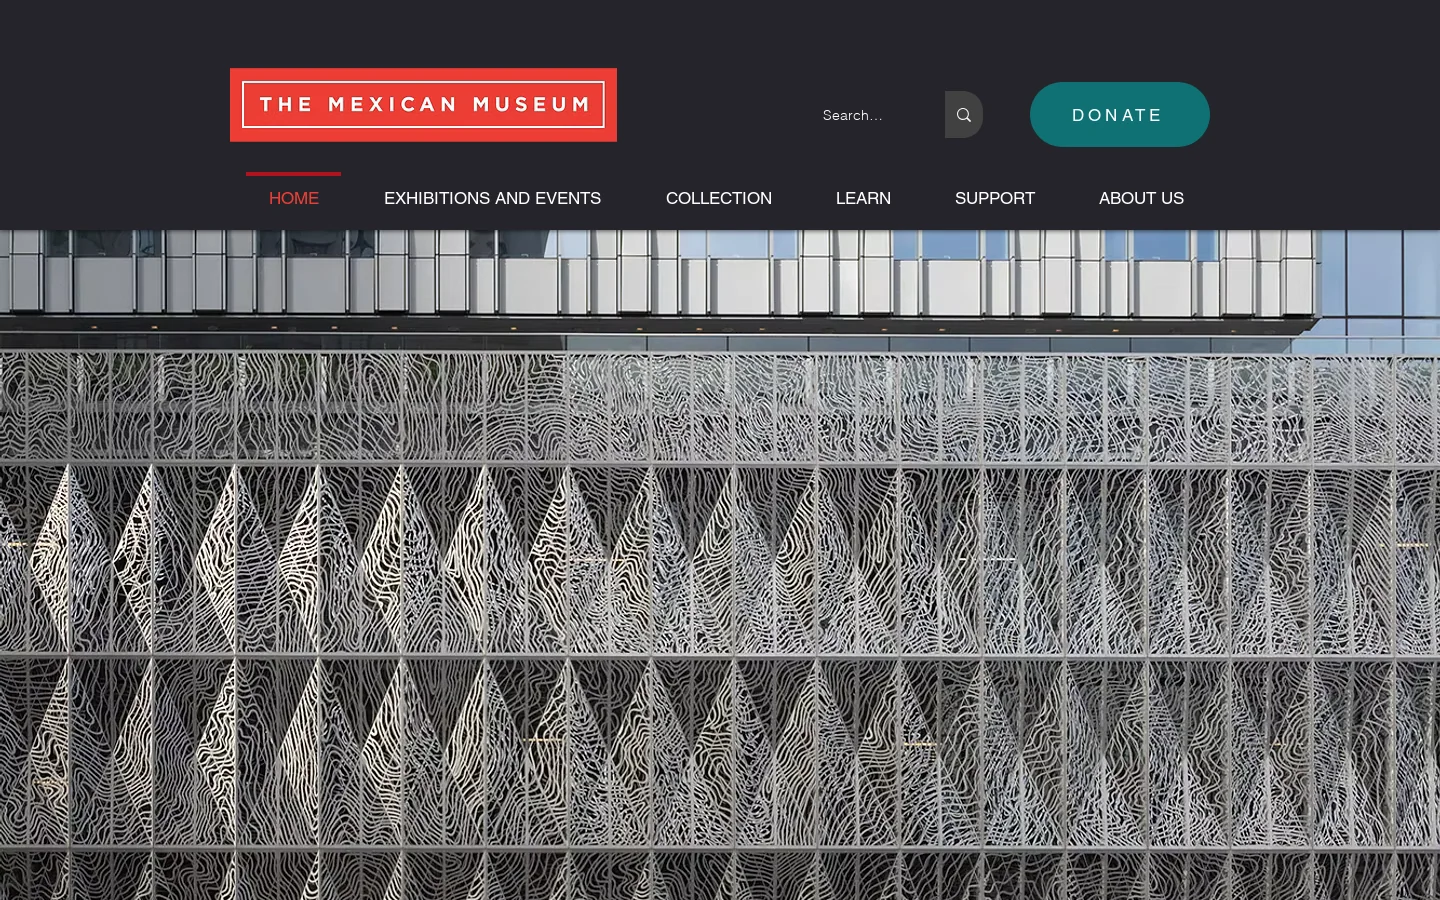Go to the Collection page
Image resolution: width=1440 pixels, height=900 pixels.
tap(719, 198)
